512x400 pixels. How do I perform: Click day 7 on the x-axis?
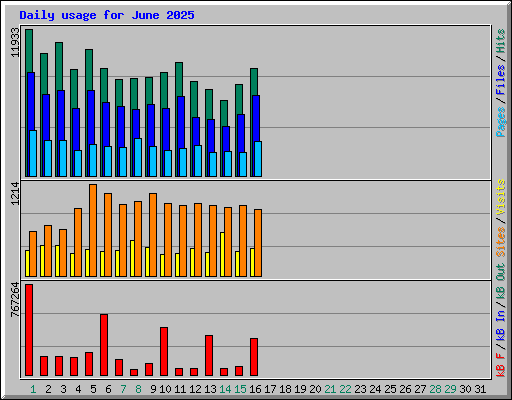[x=123, y=389]
